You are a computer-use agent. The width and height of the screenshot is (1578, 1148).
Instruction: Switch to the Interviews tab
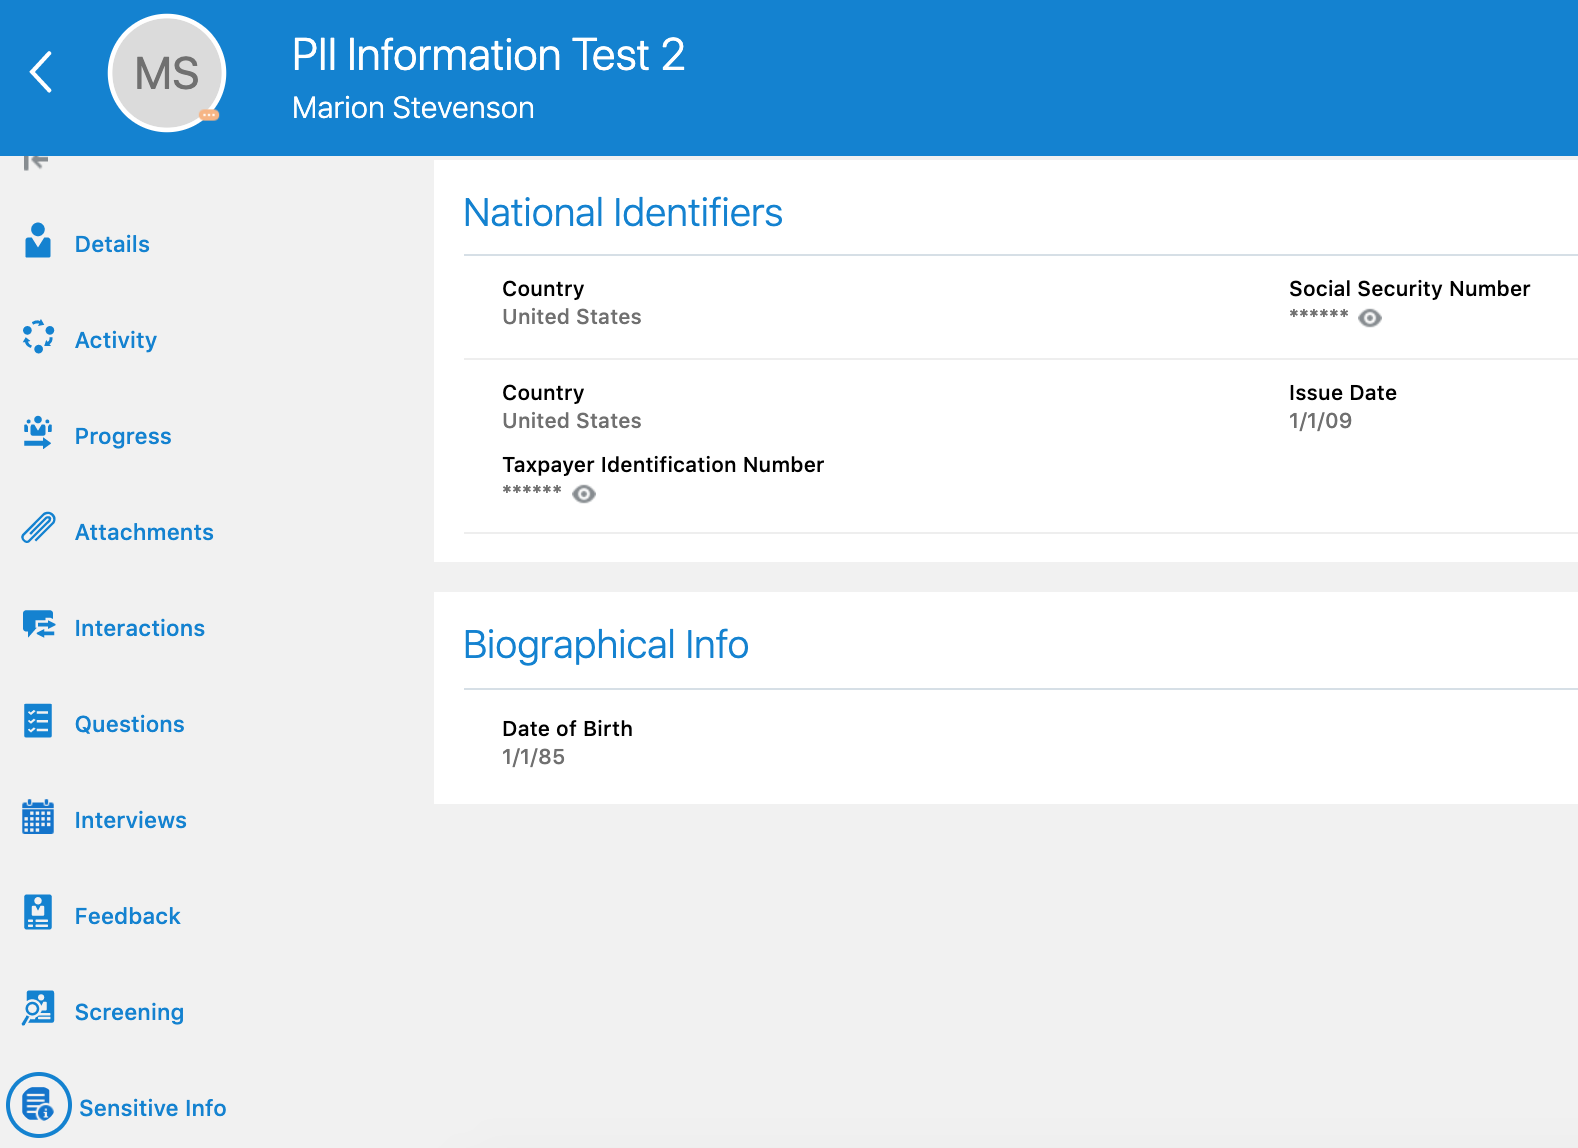130,820
